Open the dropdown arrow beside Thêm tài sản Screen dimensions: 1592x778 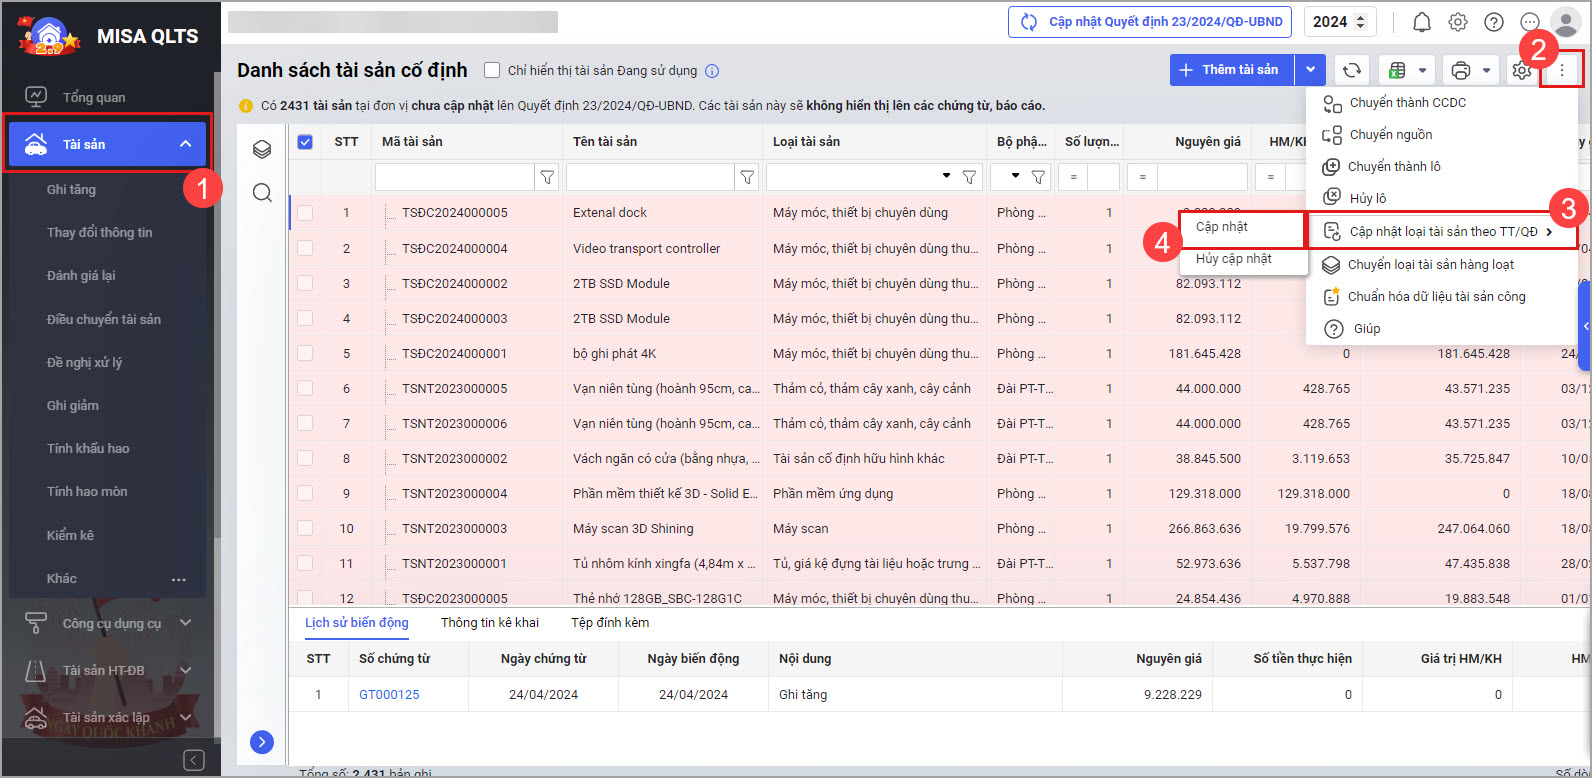[1310, 70]
